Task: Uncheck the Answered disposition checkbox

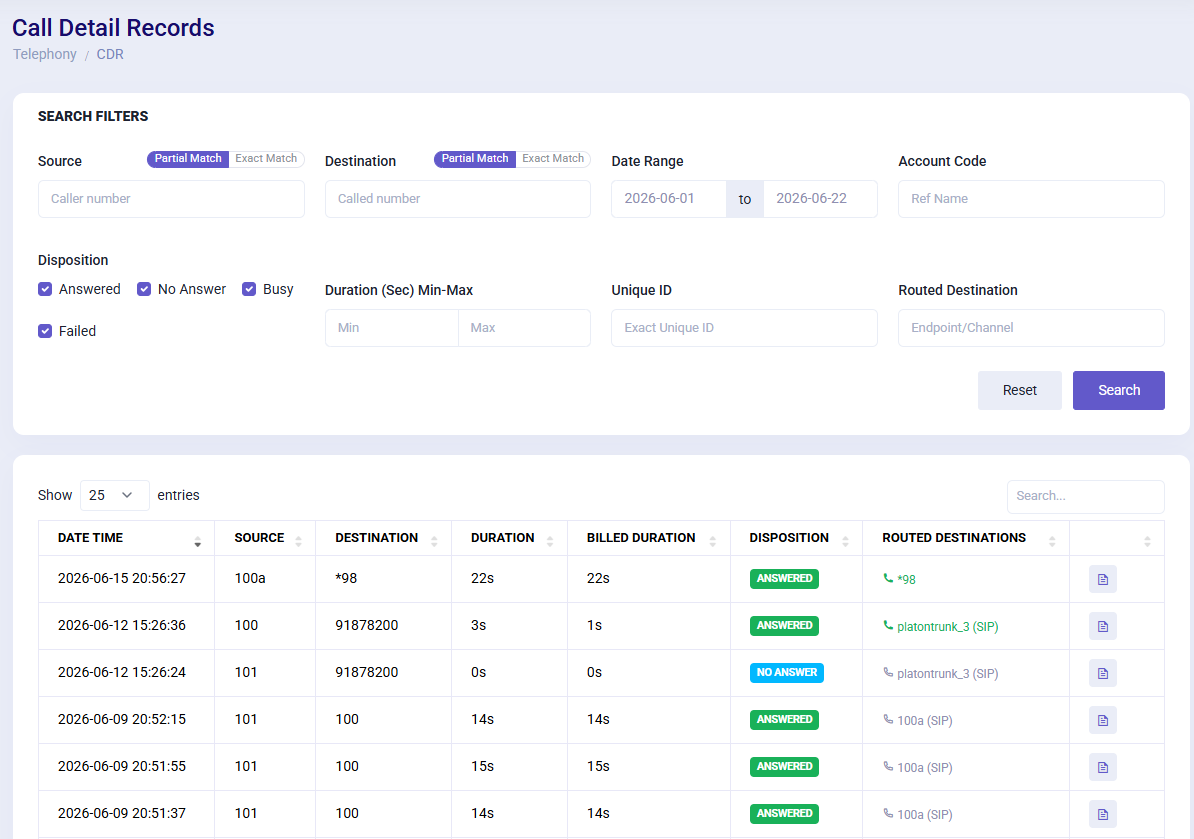Action: [45, 289]
